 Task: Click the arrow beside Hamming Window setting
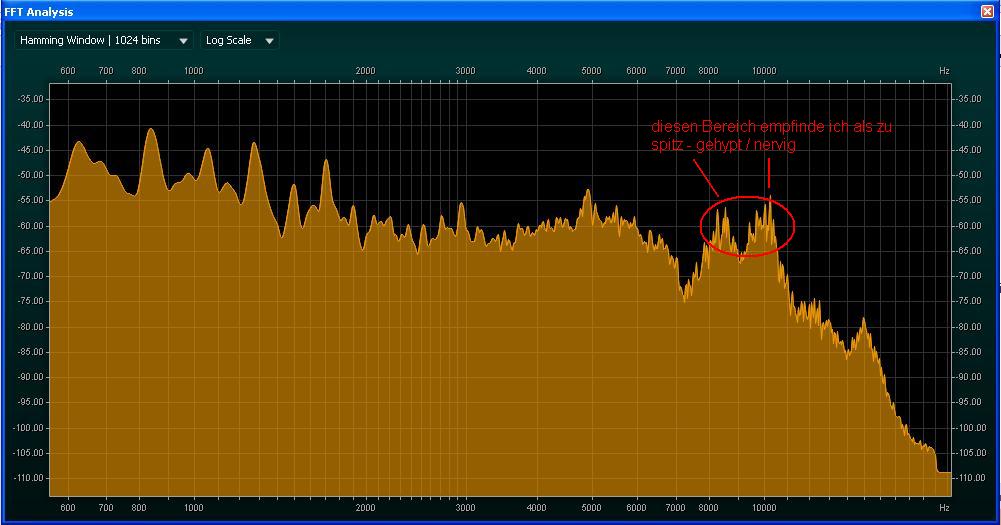(x=183, y=41)
